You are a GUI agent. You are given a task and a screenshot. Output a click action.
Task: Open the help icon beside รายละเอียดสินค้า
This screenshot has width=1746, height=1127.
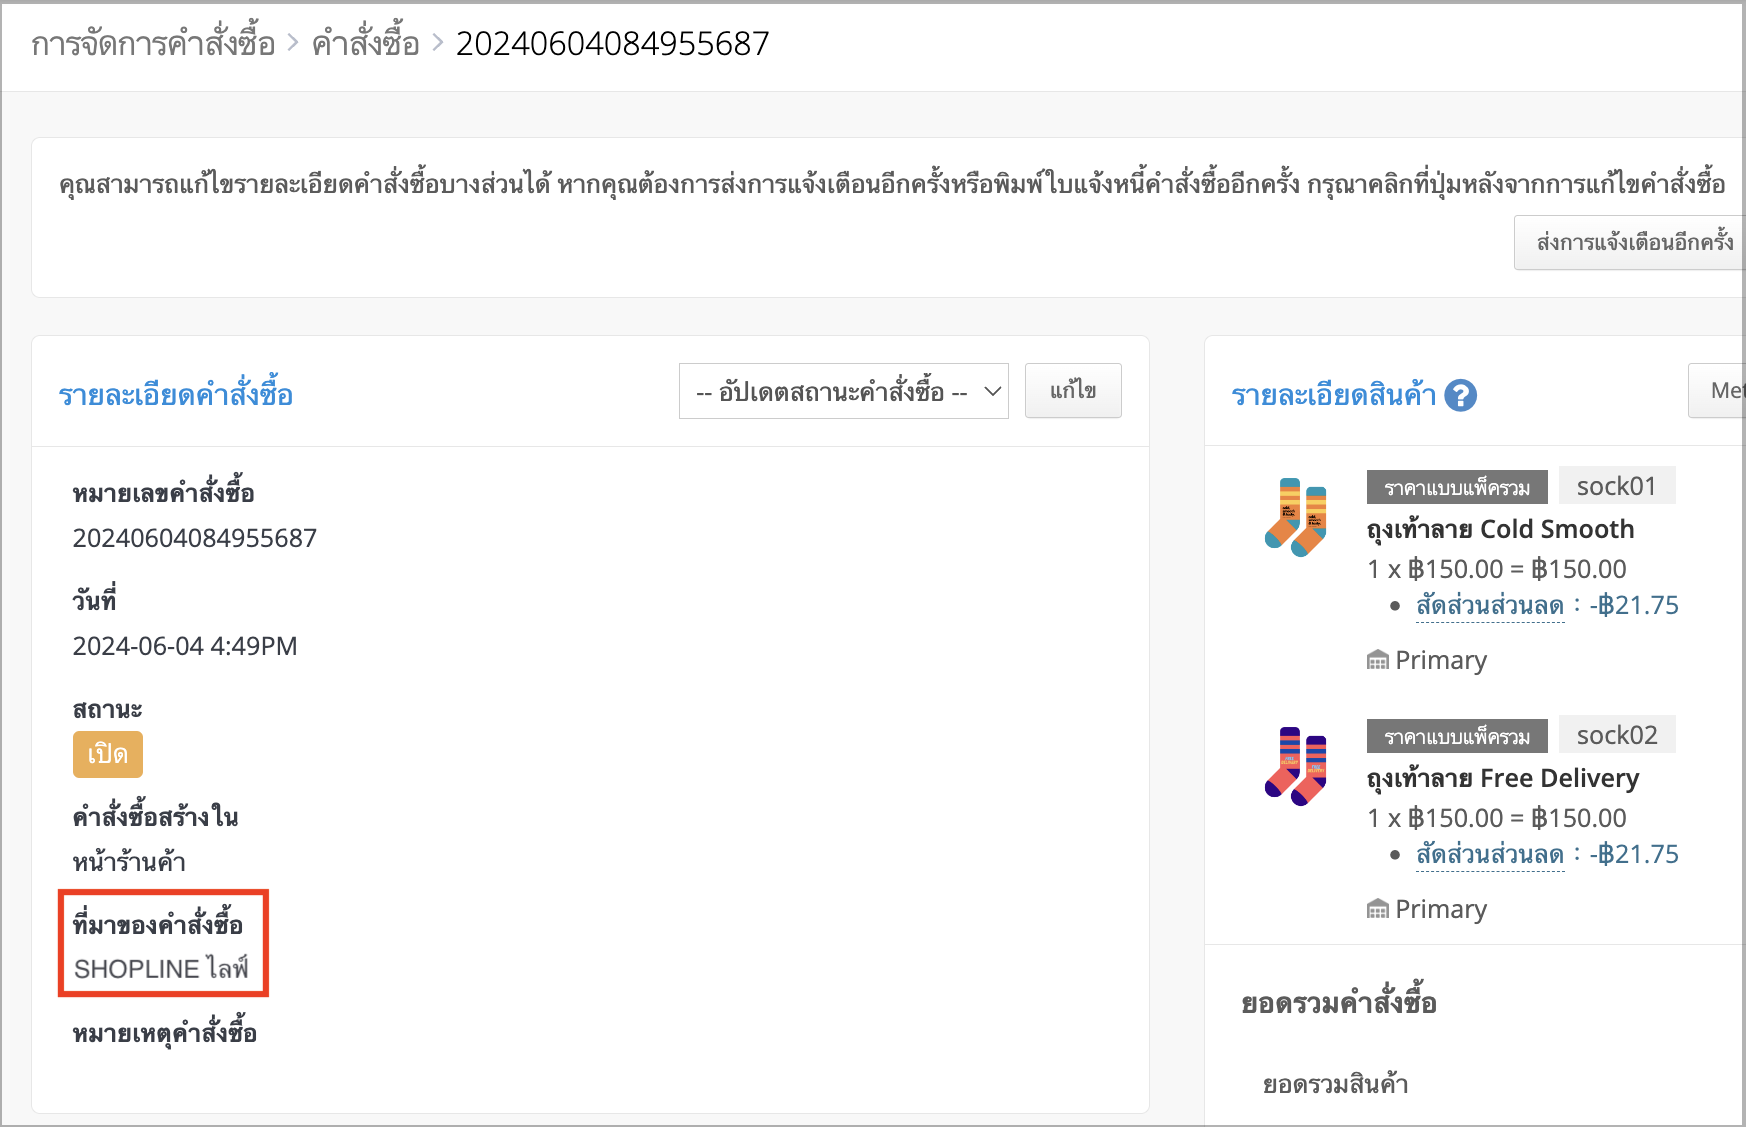point(1460,396)
